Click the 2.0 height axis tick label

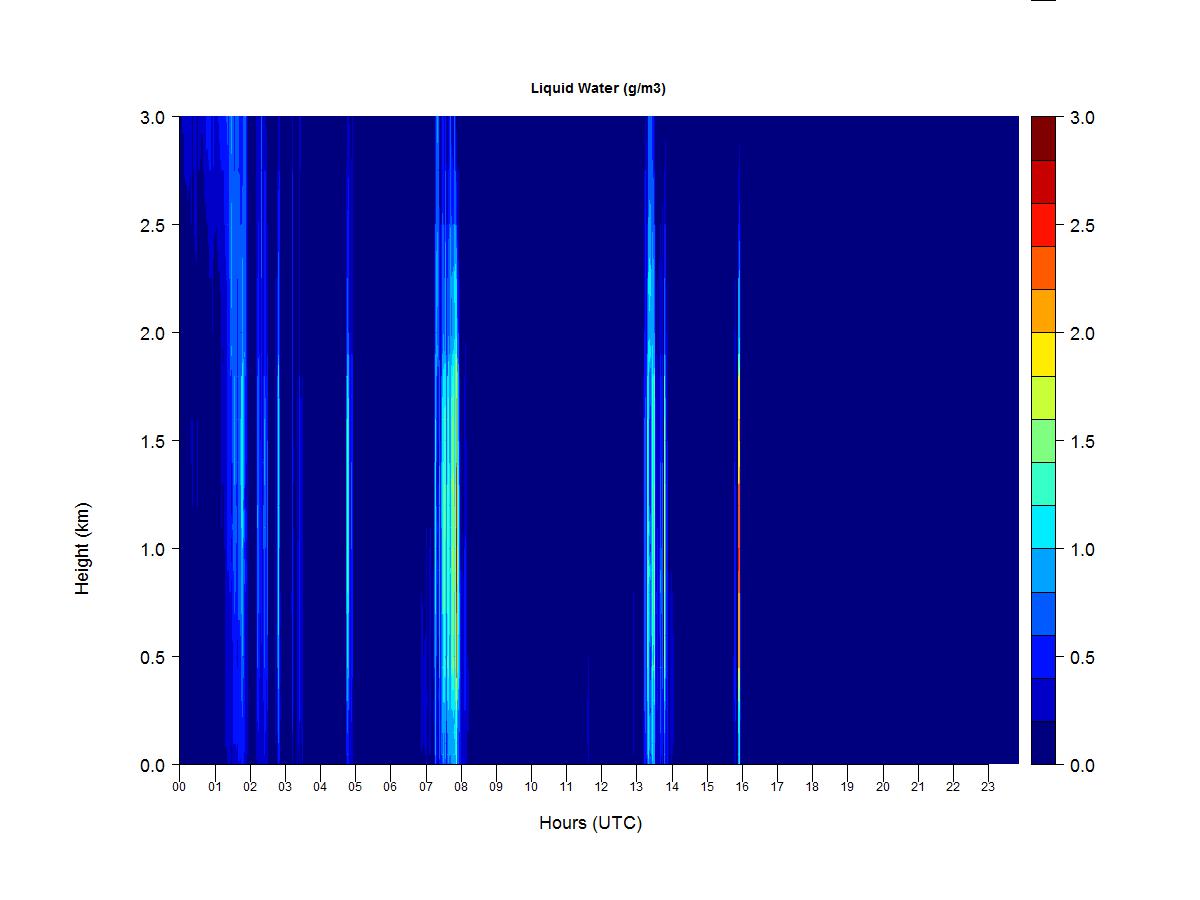(x=152, y=333)
